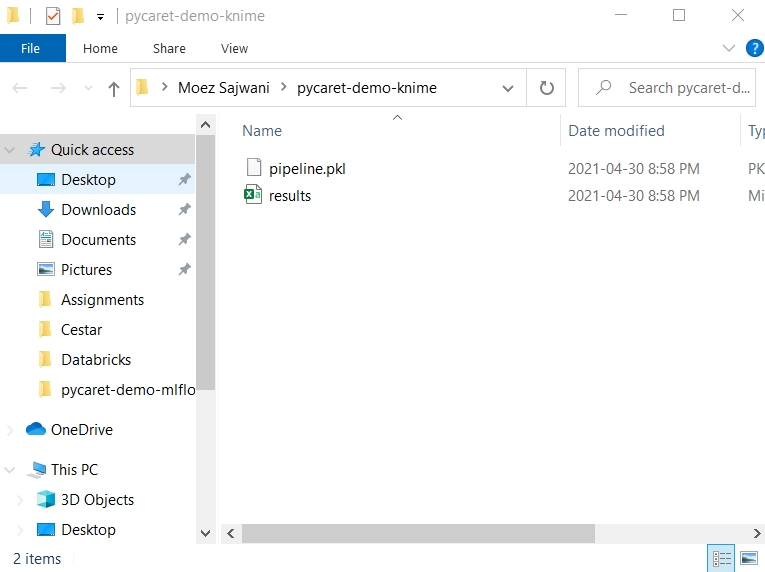Sort files by the Name column header
Screen dimensions: 765x572
click(262, 131)
